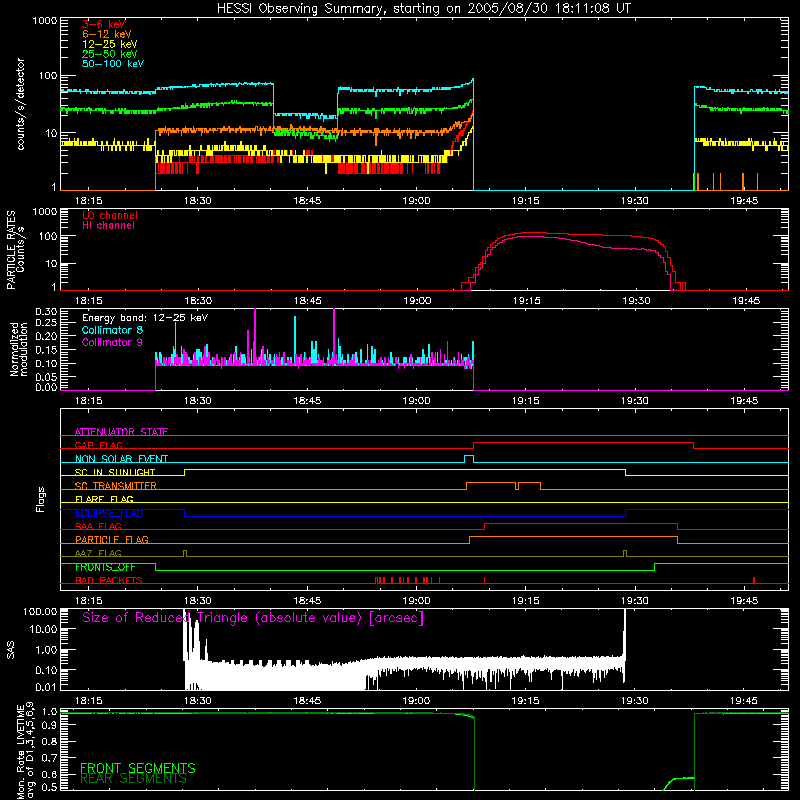800x800 pixels.
Task: Click '19:45' time label under the modulation panel
Action: click(x=744, y=401)
